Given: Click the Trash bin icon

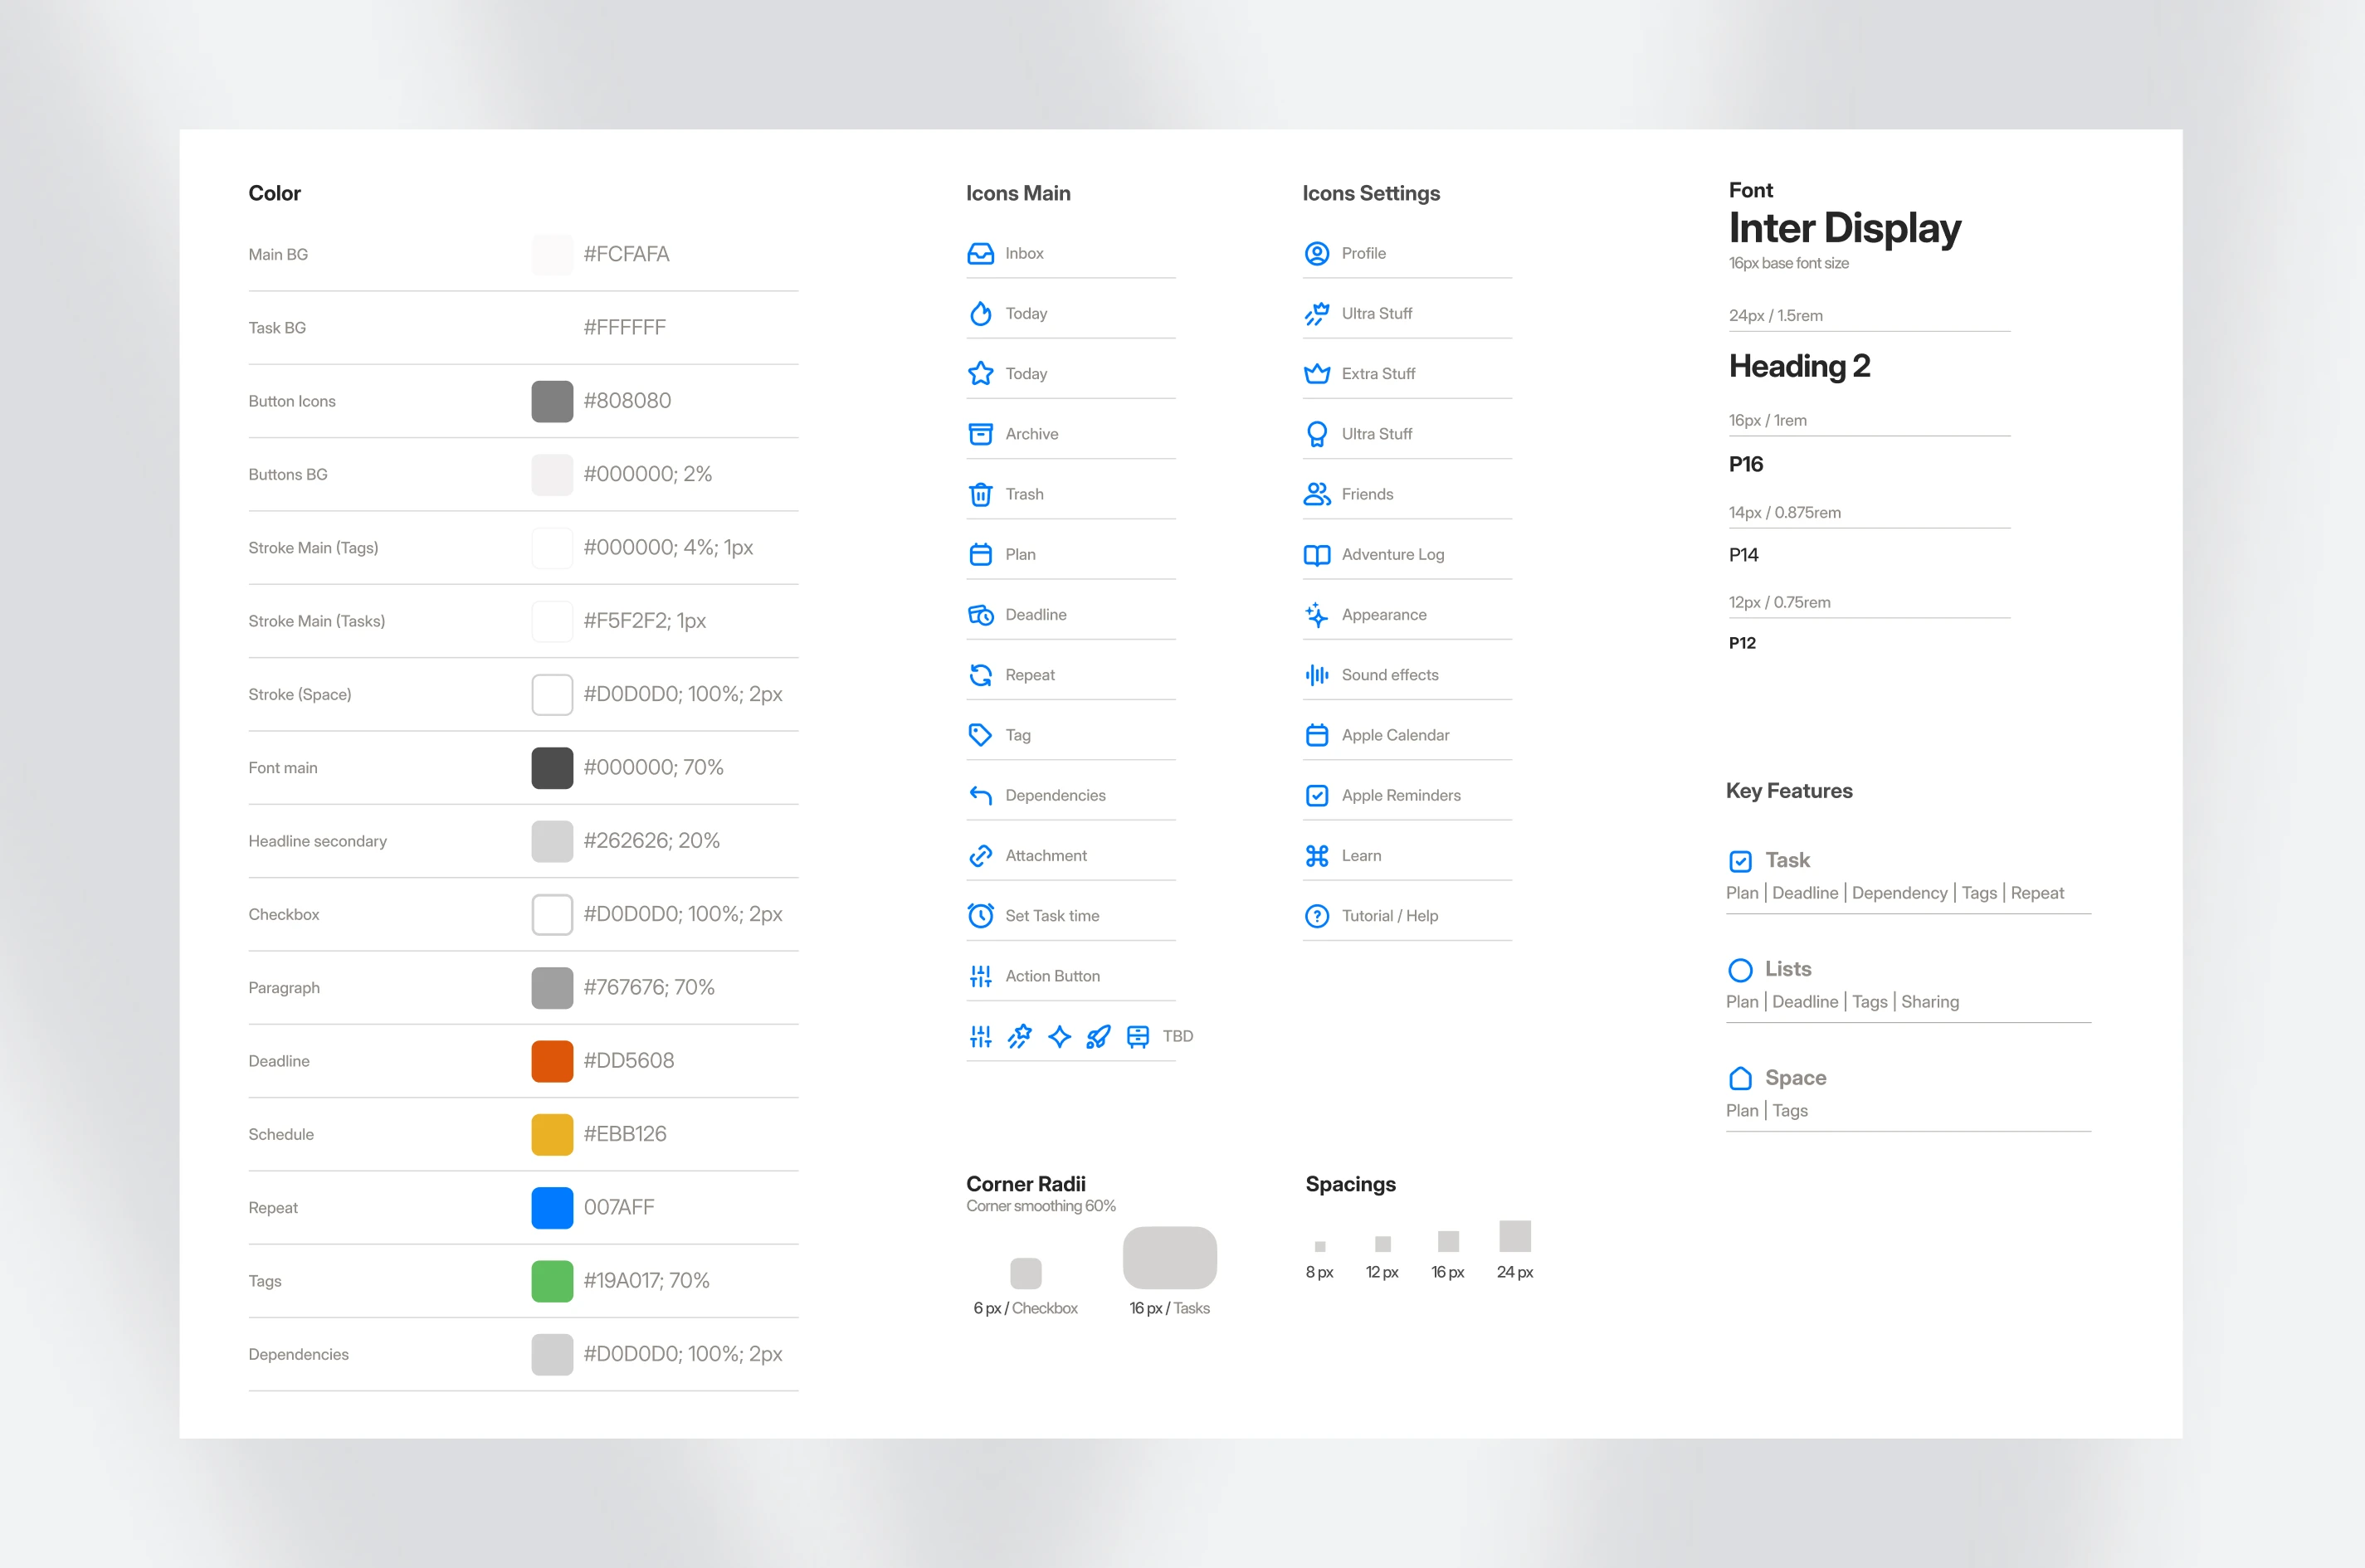Looking at the screenshot, I should 980,494.
